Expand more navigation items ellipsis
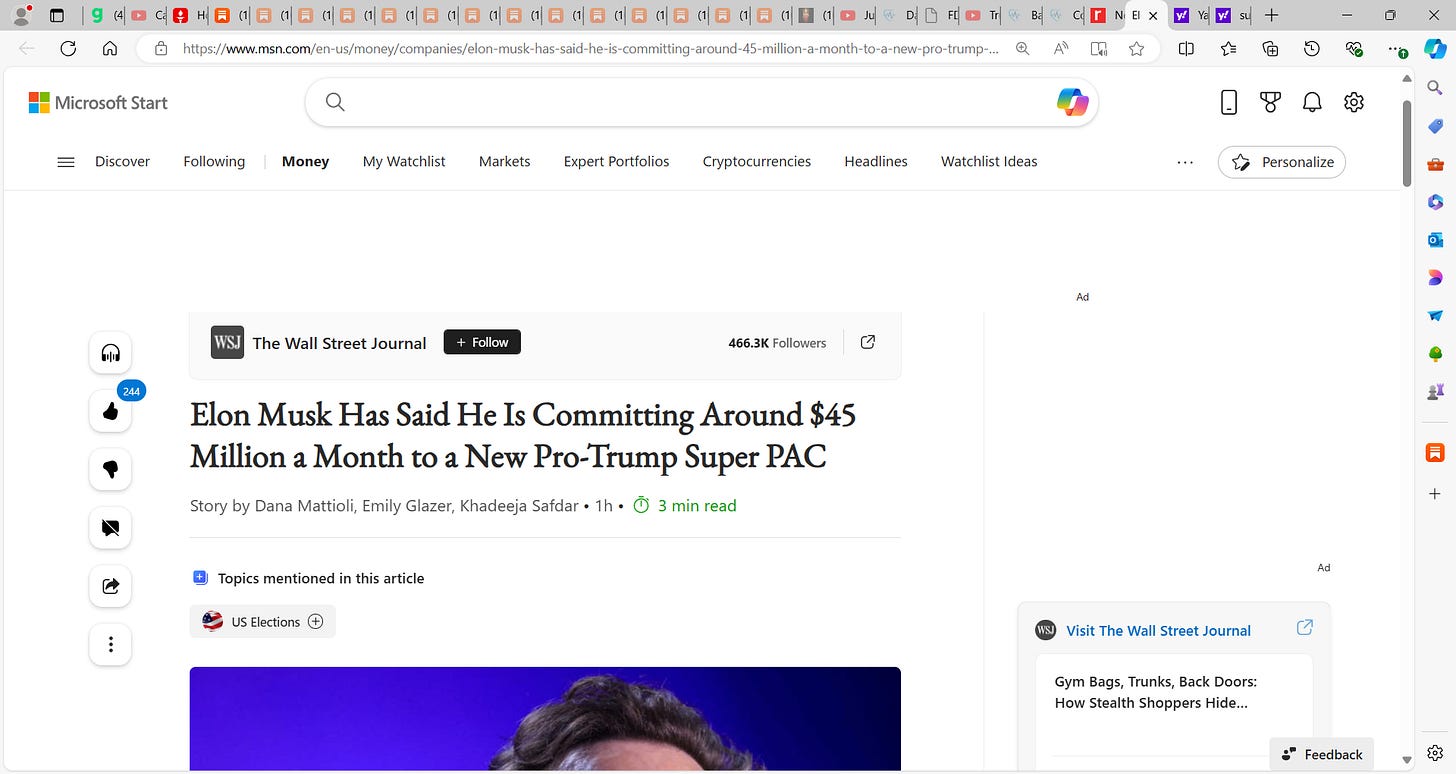 [x=1185, y=162]
